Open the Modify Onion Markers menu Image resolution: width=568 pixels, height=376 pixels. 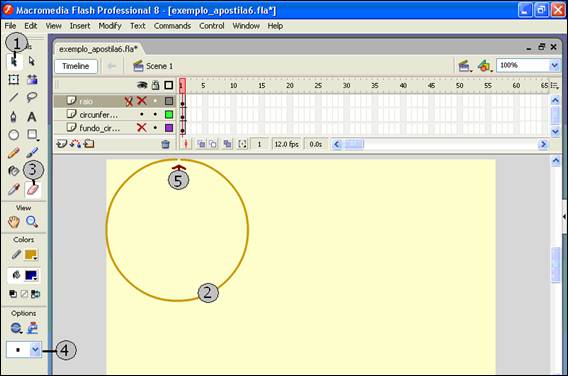tap(242, 144)
